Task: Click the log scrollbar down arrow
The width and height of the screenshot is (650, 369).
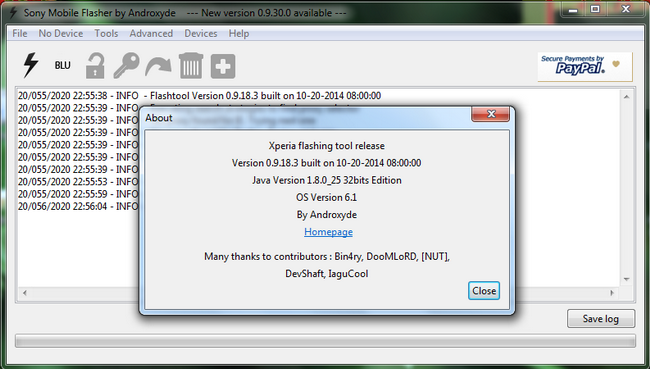Action: pyautogui.click(x=626, y=279)
